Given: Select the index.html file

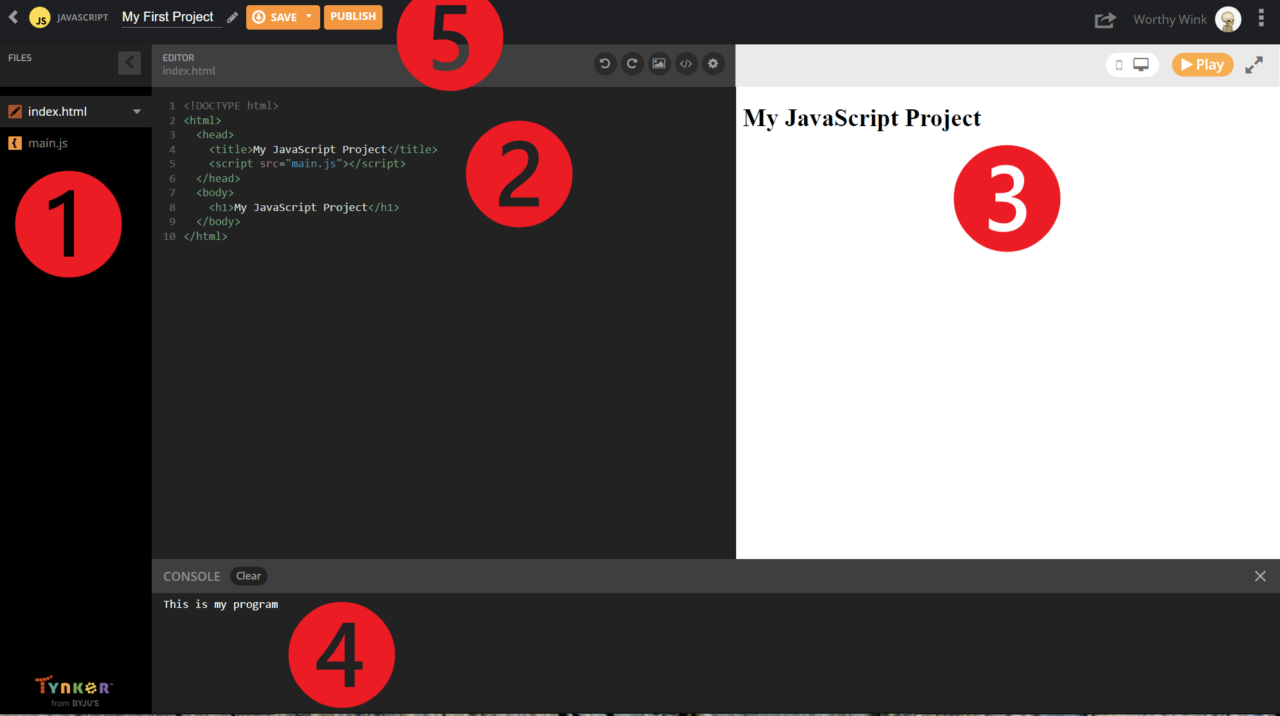Looking at the screenshot, I should (x=76, y=111).
